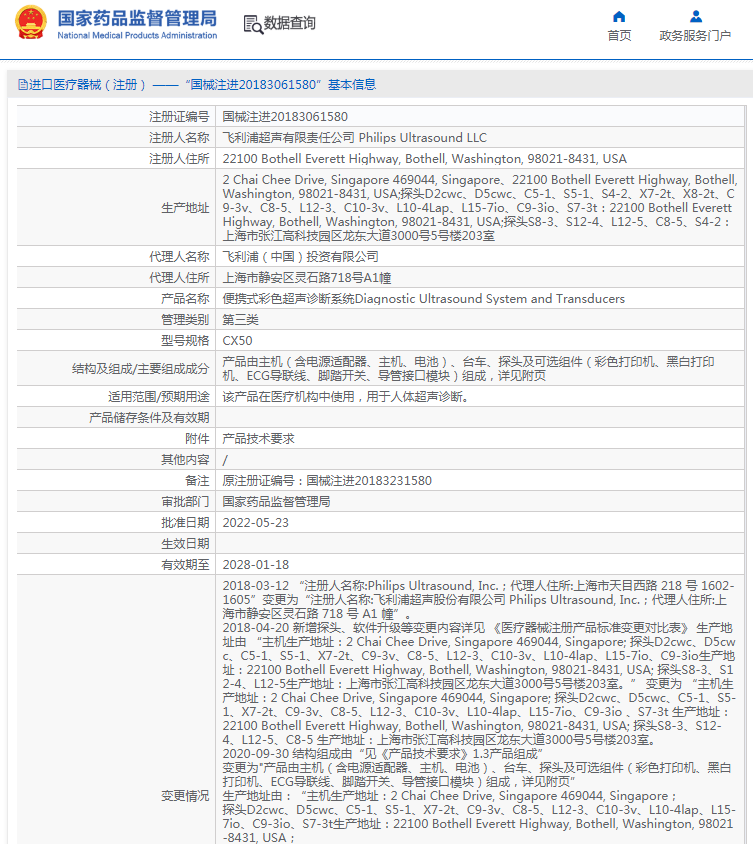Click the 生产地址 label
Image resolution: width=753 pixels, height=844 pixels.
click(185, 208)
